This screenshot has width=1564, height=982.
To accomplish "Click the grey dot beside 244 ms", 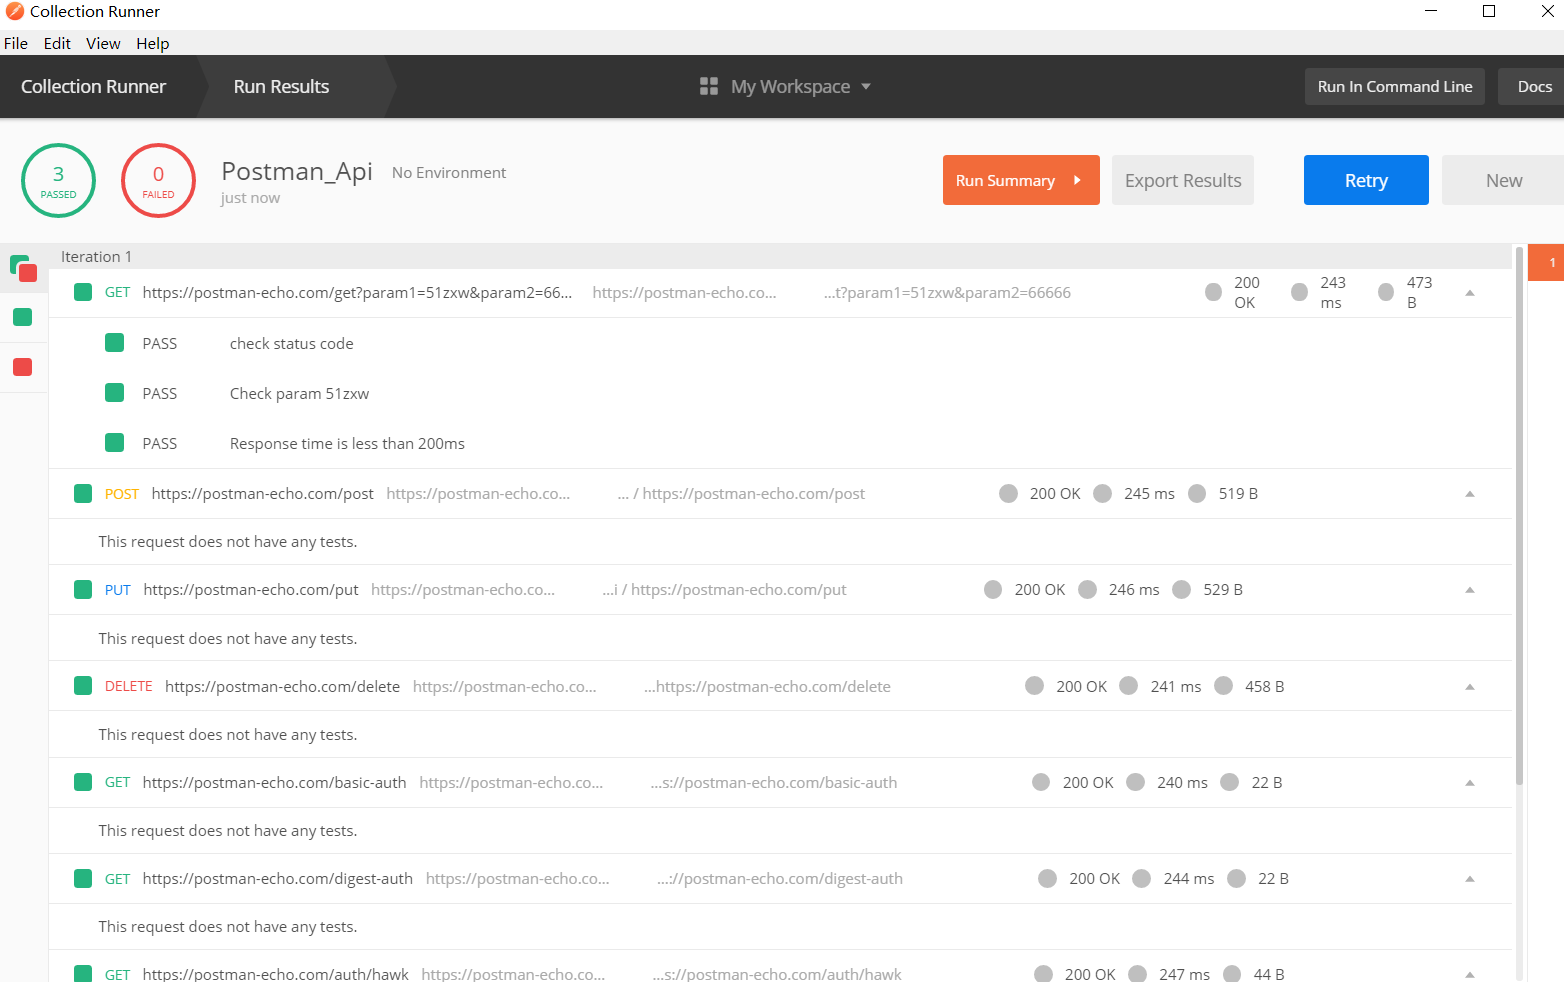I will pos(1142,878).
